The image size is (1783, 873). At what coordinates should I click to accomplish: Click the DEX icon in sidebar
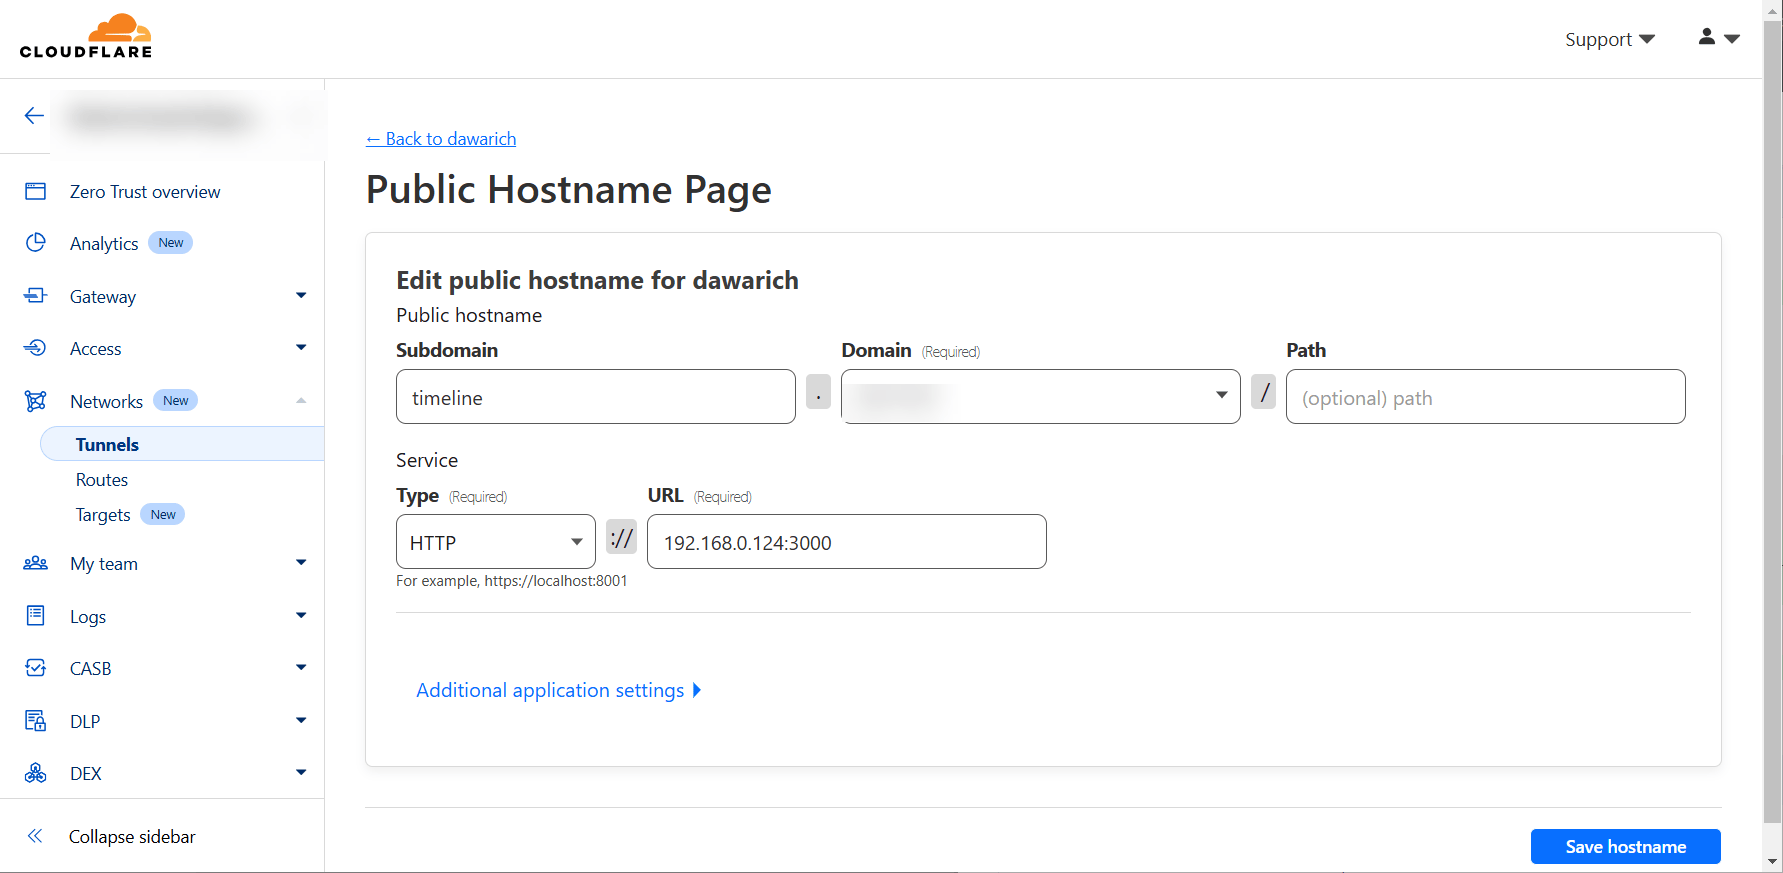pyautogui.click(x=36, y=773)
